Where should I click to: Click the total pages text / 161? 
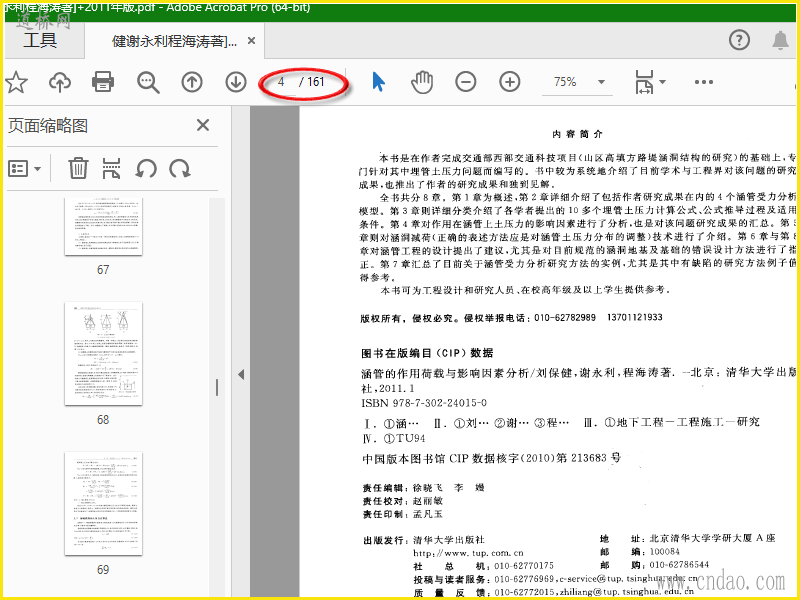(312, 82)
